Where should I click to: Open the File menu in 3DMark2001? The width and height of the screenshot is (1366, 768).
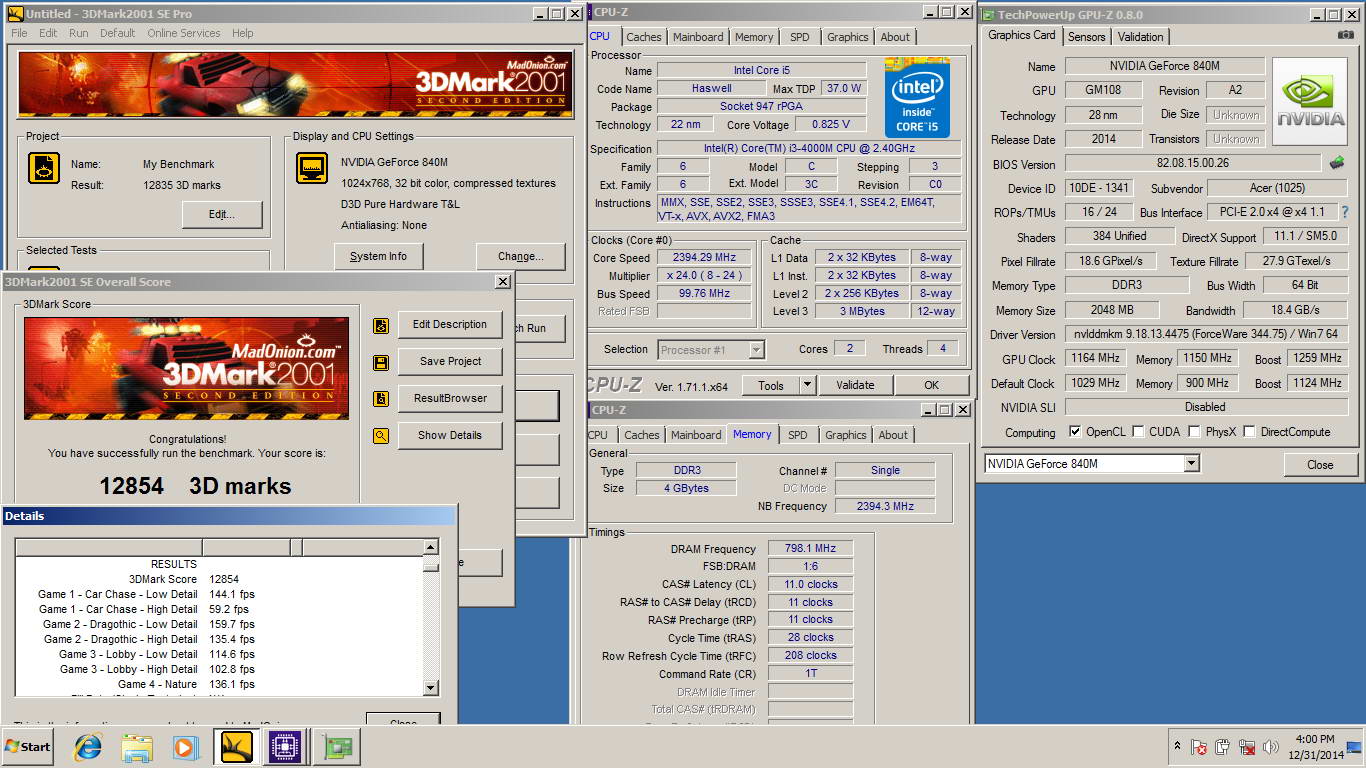(x=19, y=33)
